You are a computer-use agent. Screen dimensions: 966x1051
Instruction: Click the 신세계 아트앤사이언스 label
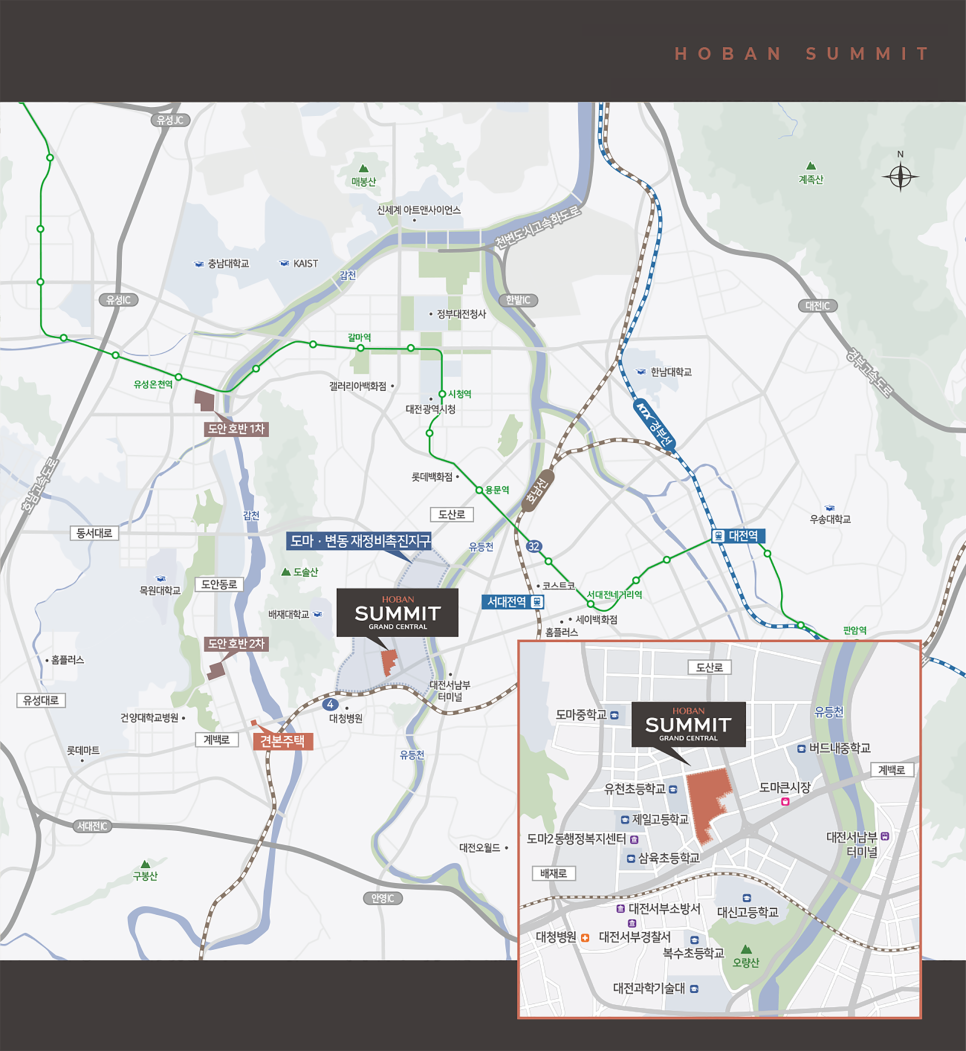(419, 210)
